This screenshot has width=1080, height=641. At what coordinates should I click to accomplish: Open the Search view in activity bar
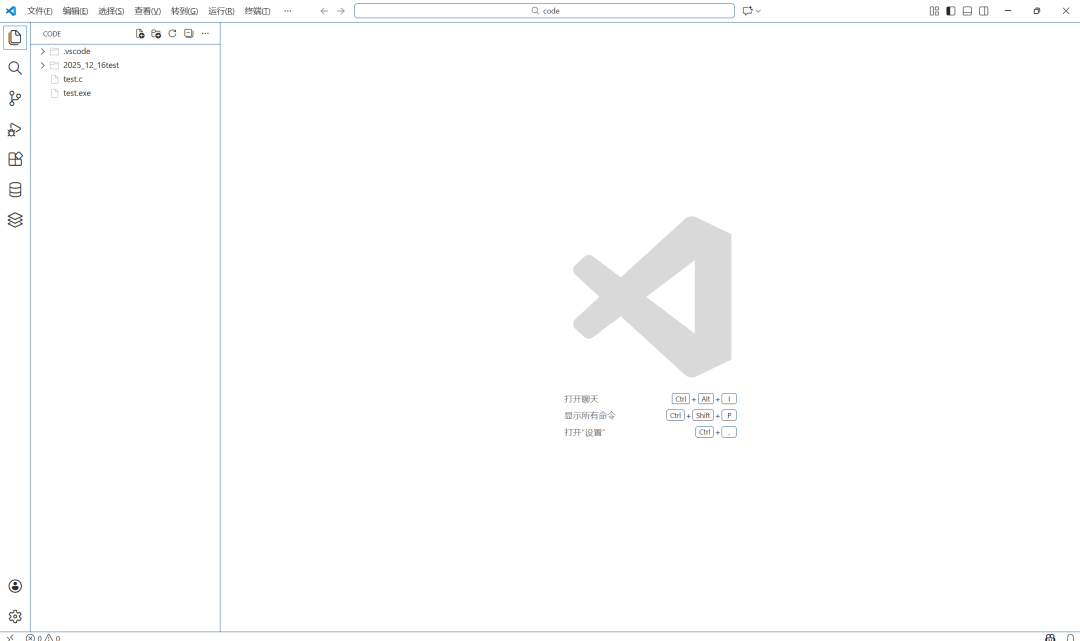[15, 67]
